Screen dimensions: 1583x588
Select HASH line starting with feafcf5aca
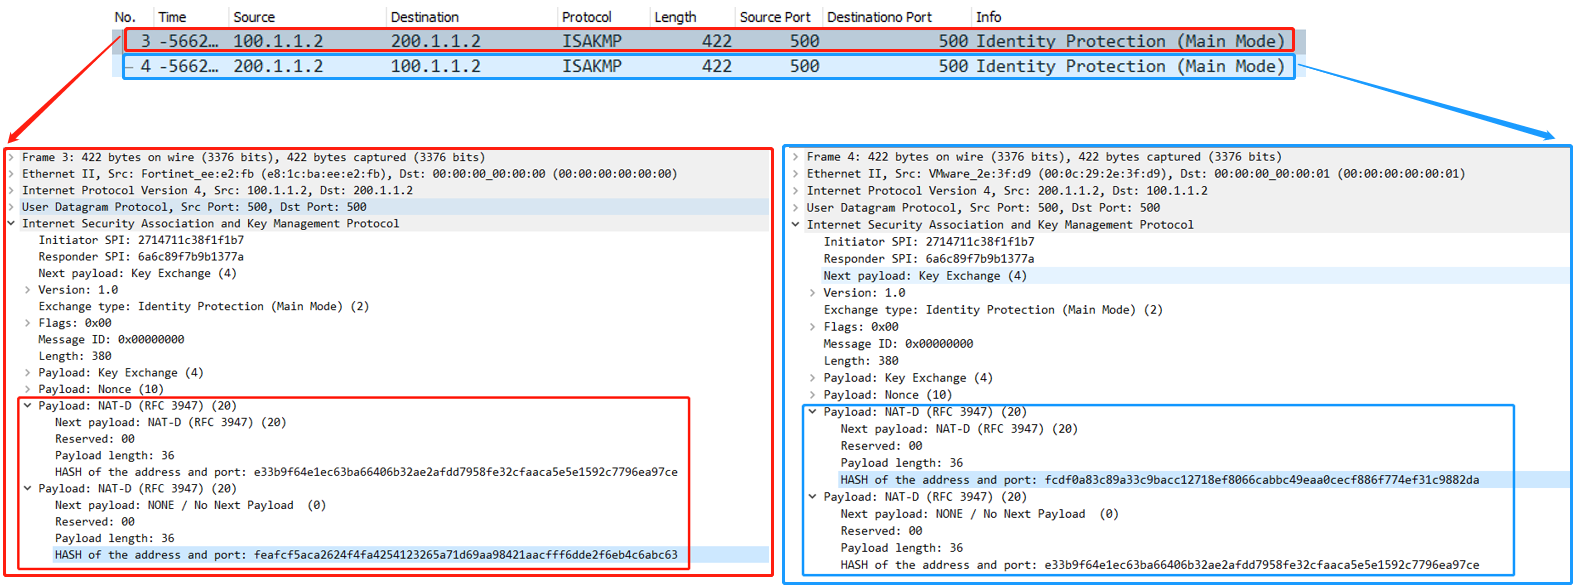click(366, 555)
